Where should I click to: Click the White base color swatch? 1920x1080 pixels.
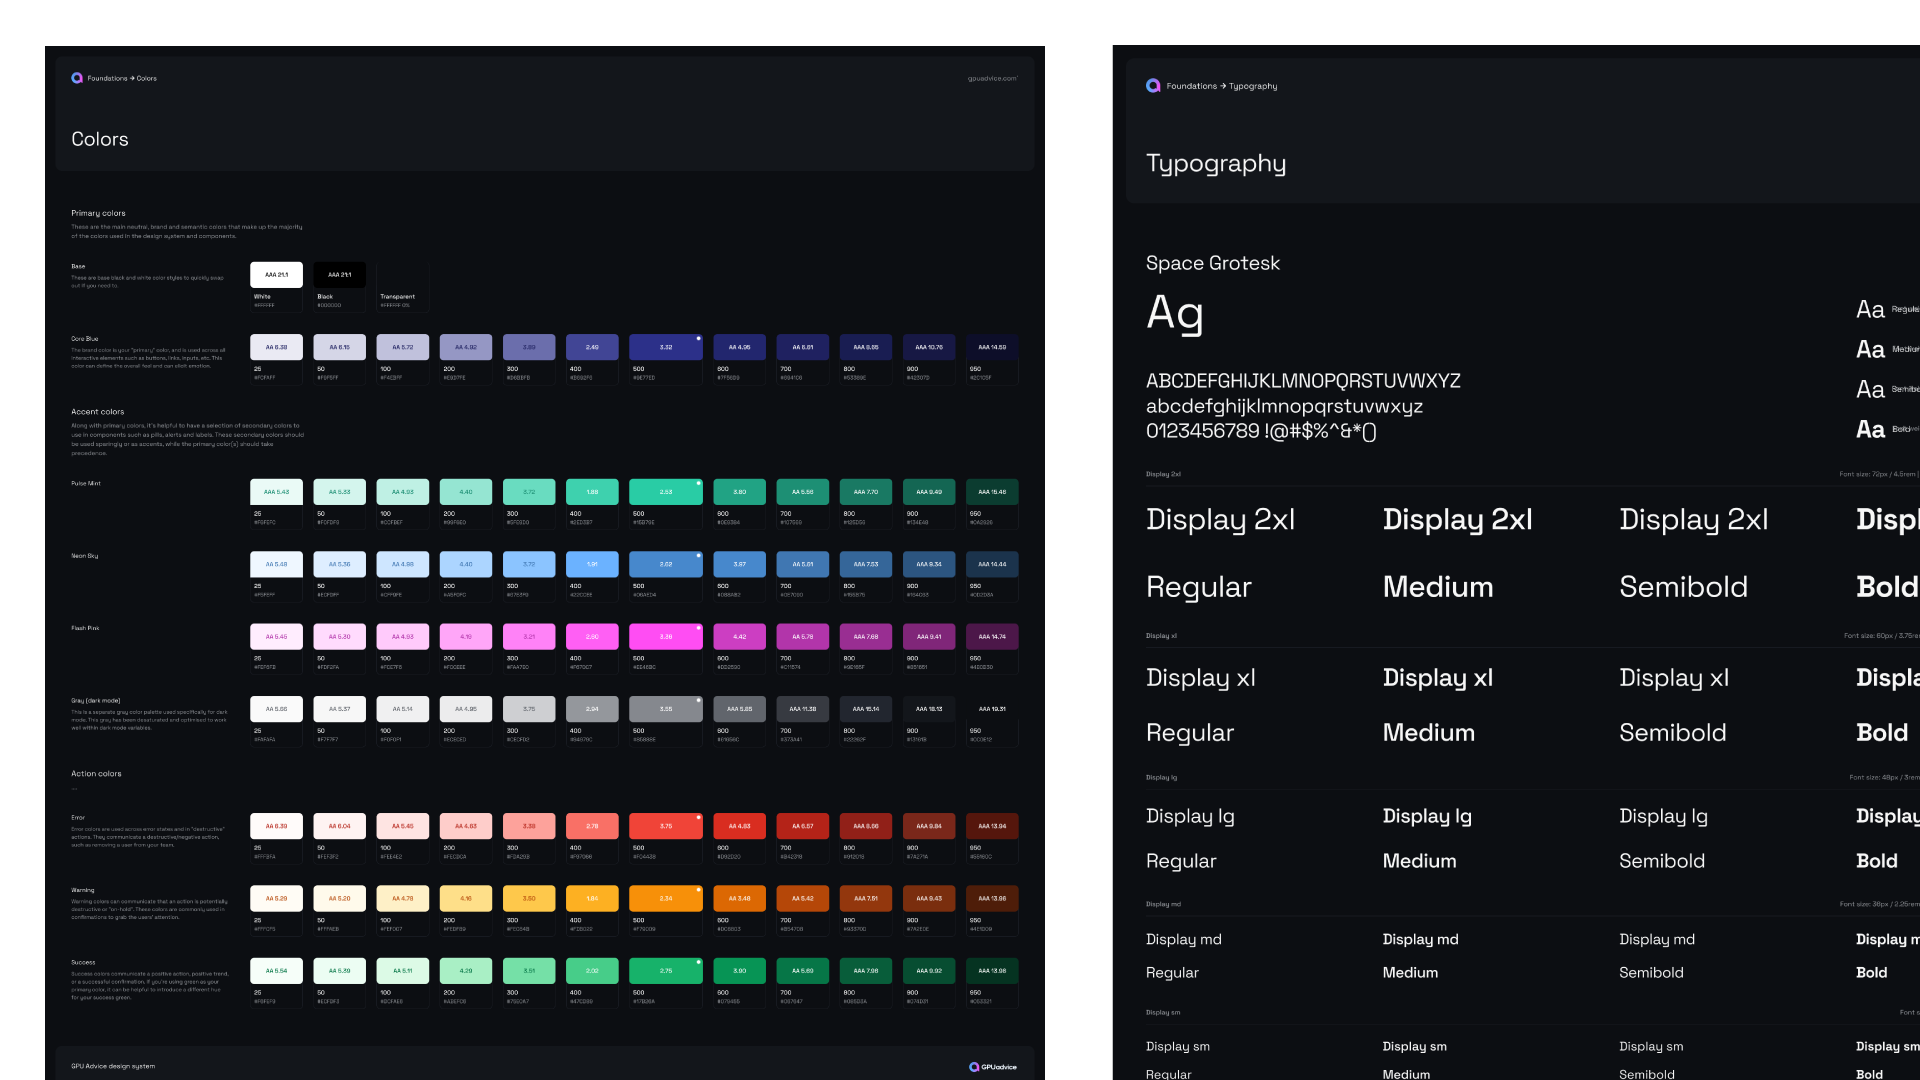pyautogui.click(x=276, y=275)
